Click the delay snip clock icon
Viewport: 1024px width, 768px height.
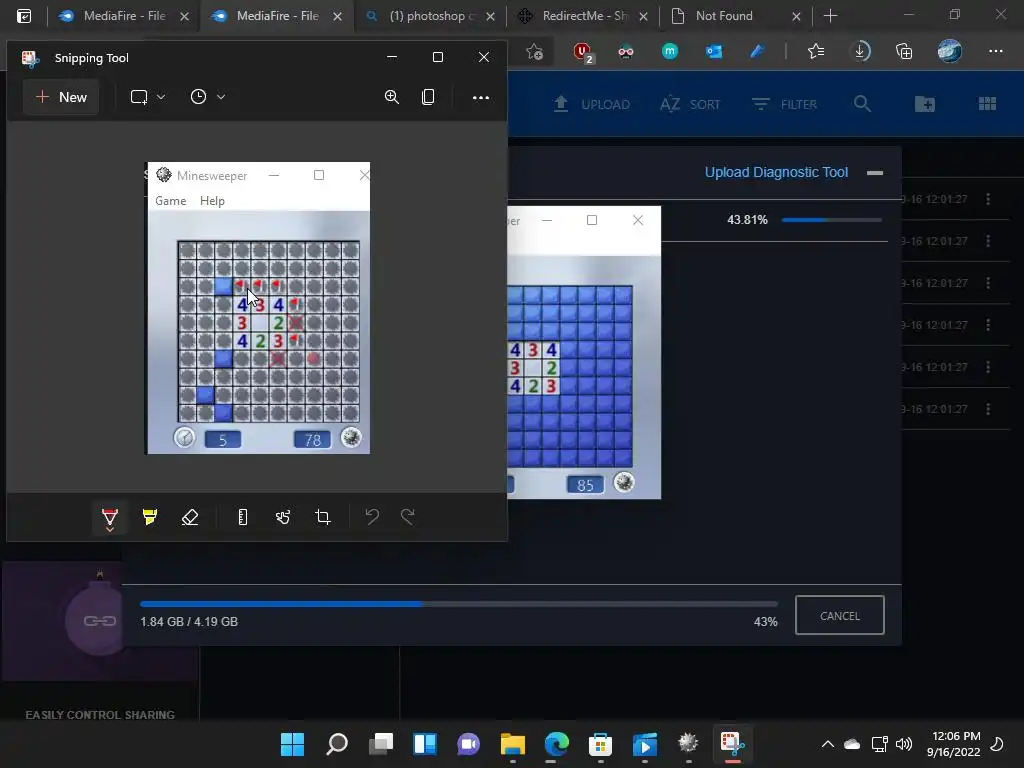click(199, 97)
